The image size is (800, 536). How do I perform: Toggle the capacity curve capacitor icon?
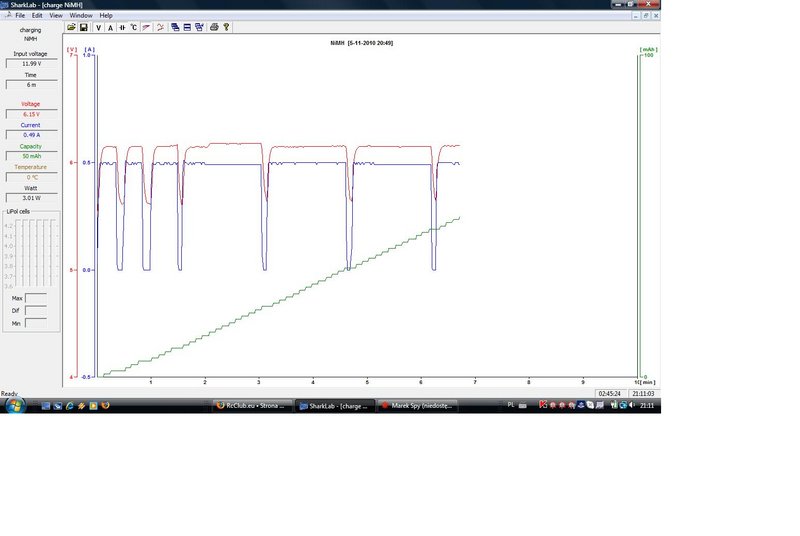(122, 28)
